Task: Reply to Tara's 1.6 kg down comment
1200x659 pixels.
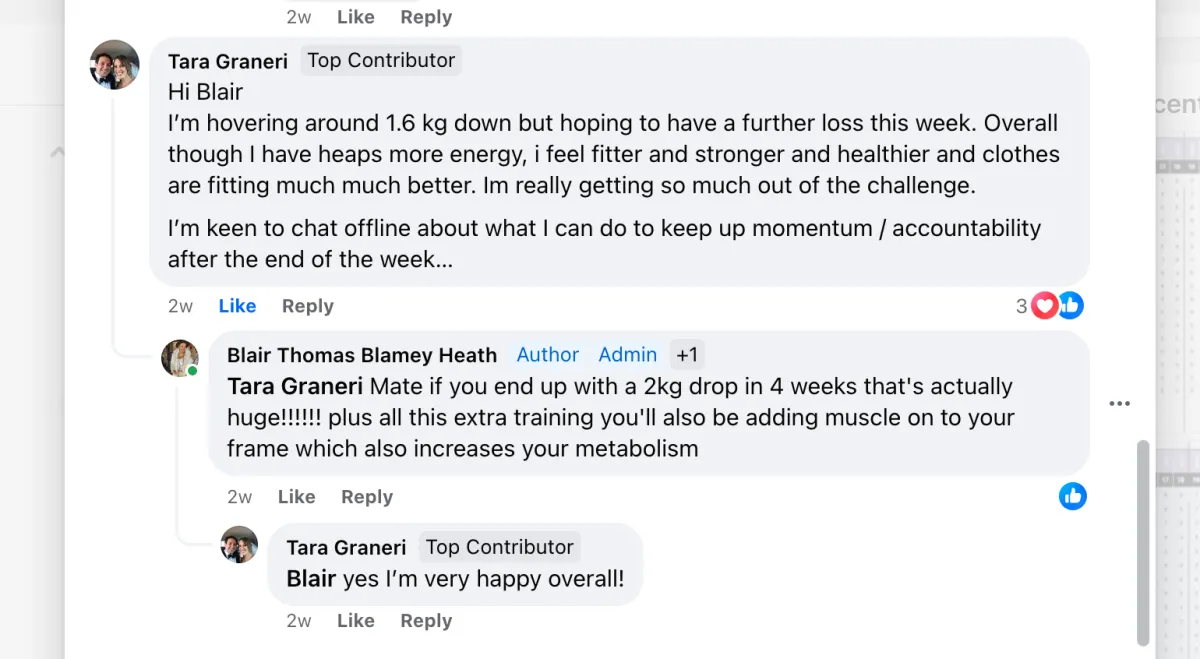Action: coord(307,306)
